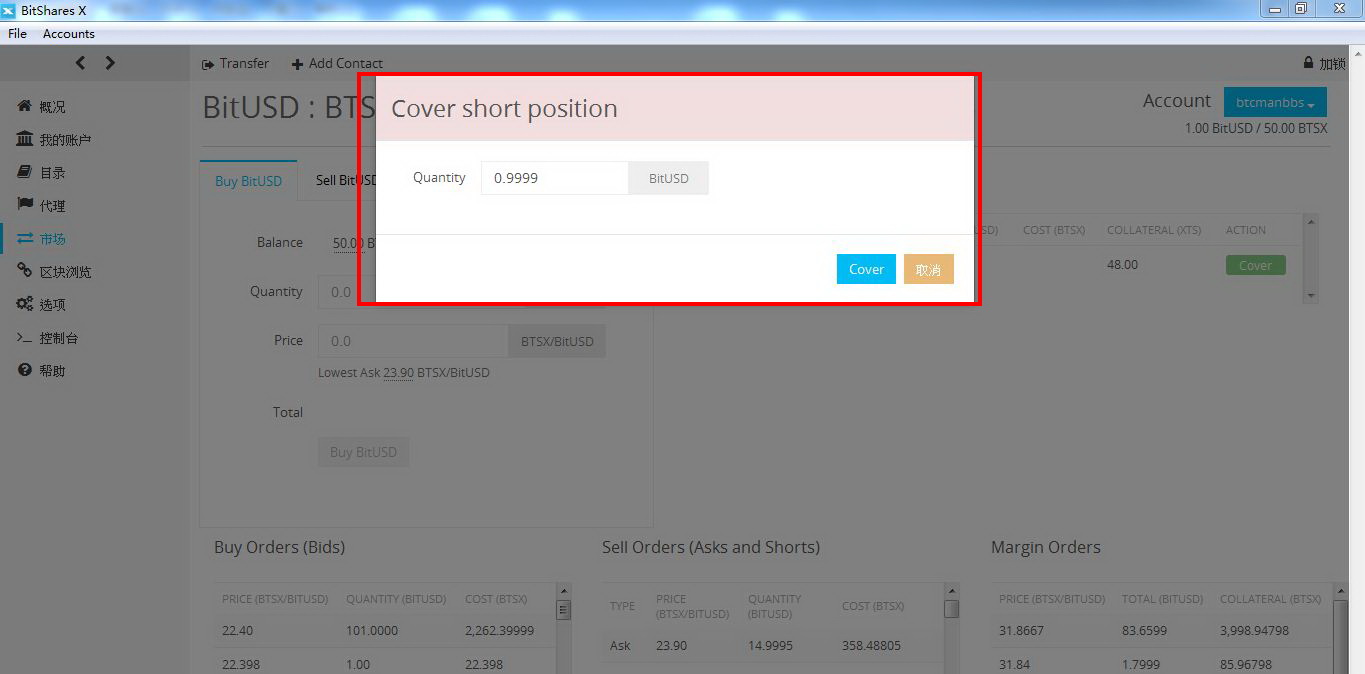This screenshot has width=1365, height=674.
Task: Go to the 代理 delegates page
Action: [41, 206]
